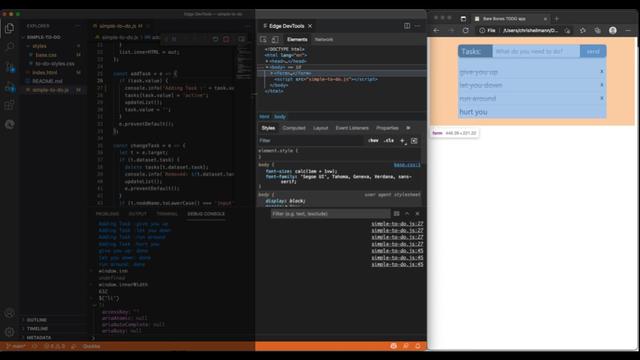Open Favorites star icon in browser toolbar

tap(582, 30)
